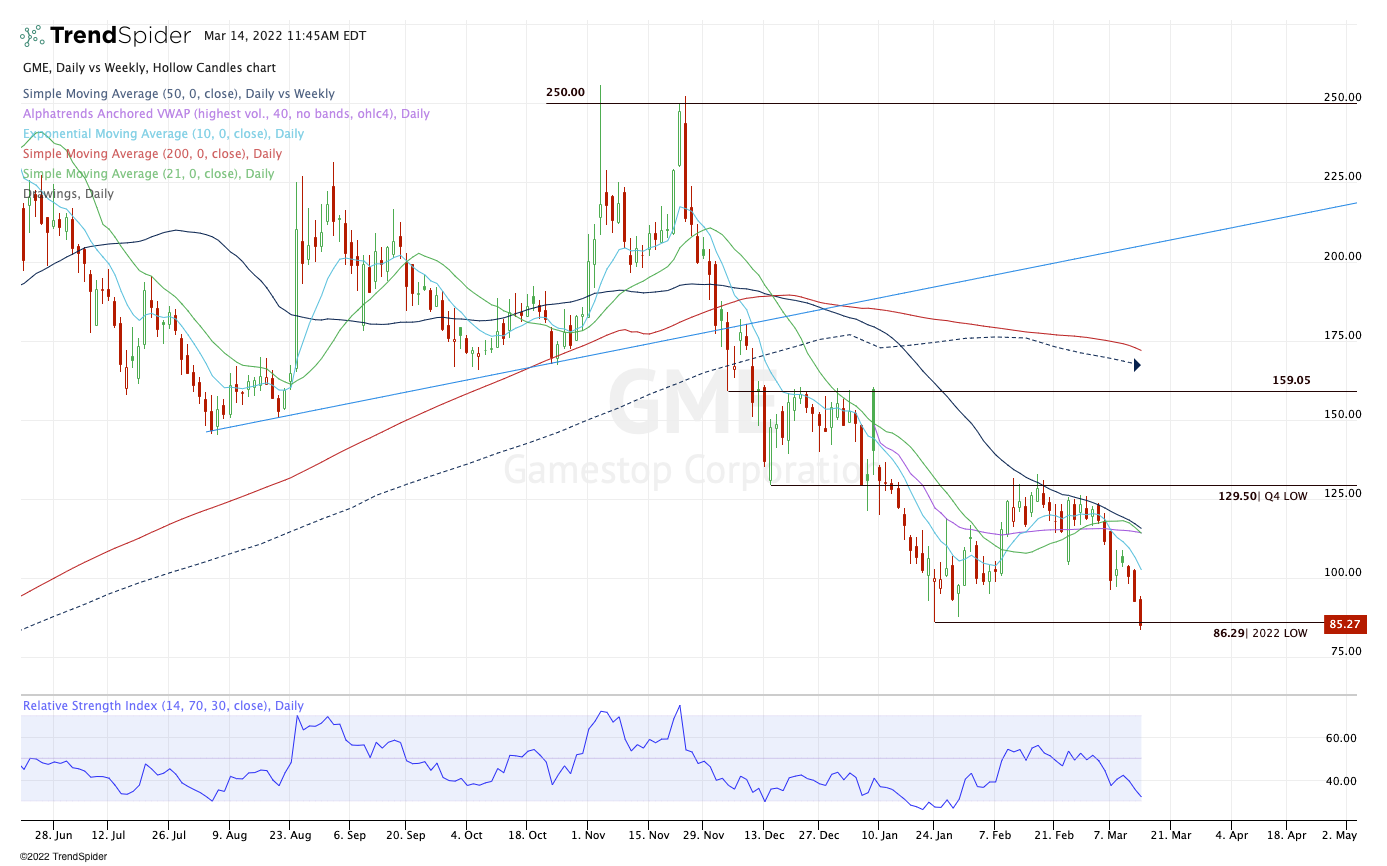The image size is (1387, 866).
Task: Open the GME Daily vs Weekly chart title
Action: click(149, 68)
